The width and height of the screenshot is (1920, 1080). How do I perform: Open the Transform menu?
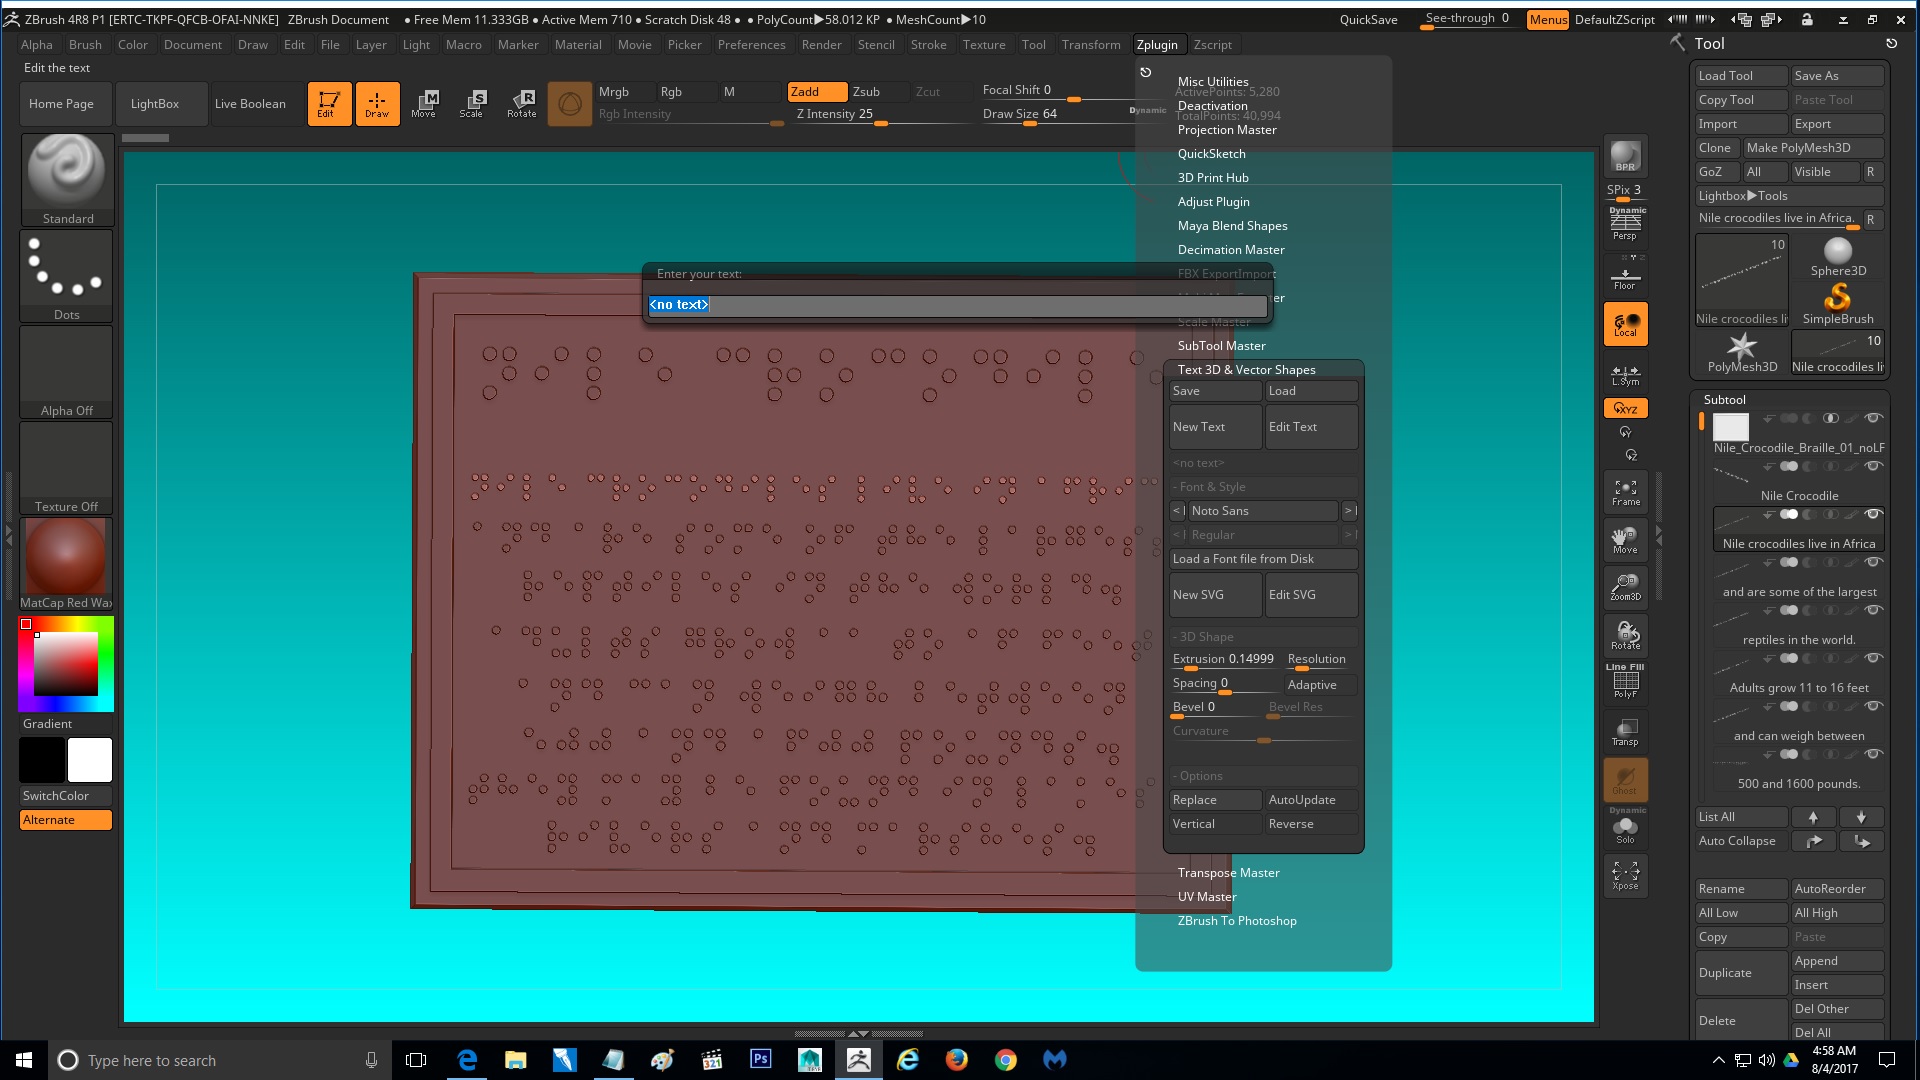pyautogui.click(x=1091, y=45)
